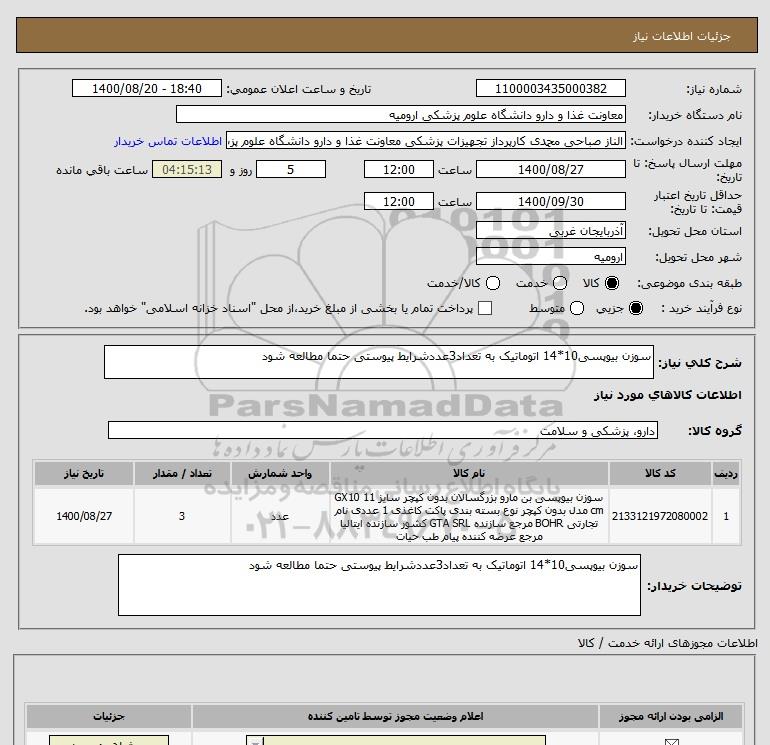The image size is (770, 745).
Task: Click the biopsy needle product name cell
Action: (x=469, y=516)
